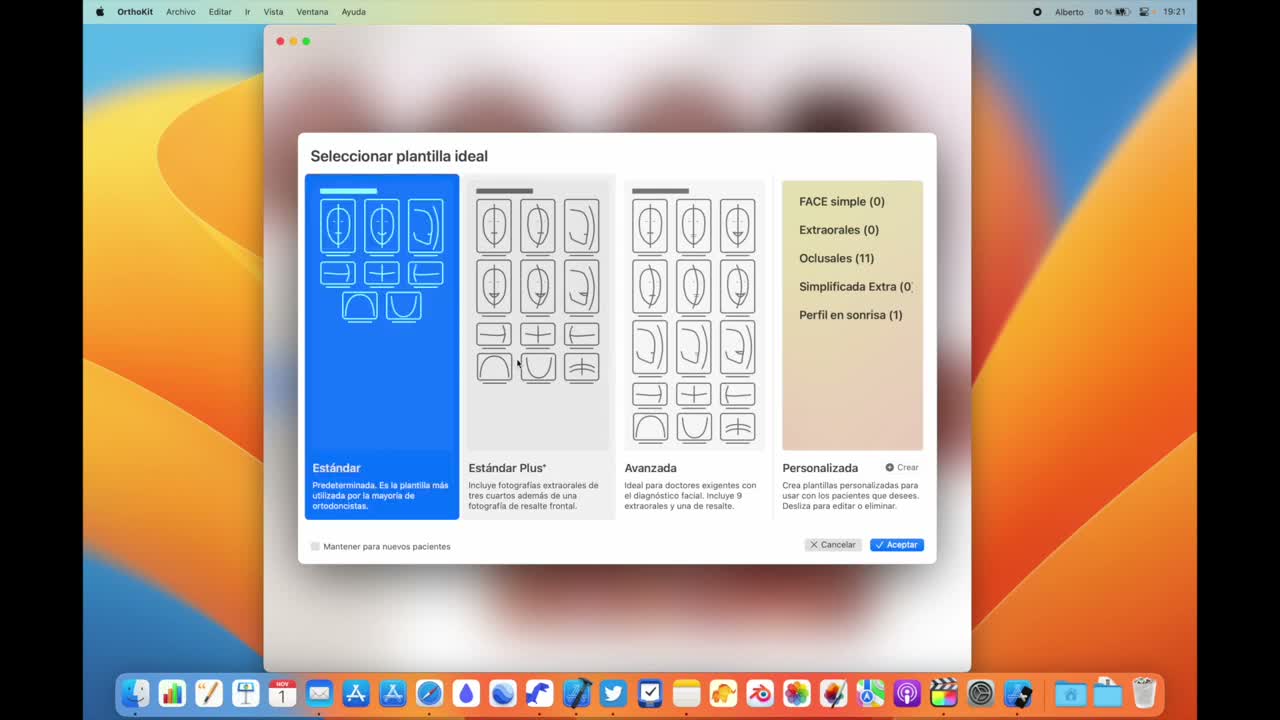Enable Mantener para nuevos pacientes checkbox
This screenshot has height=720, width=1280.
(x=315, y=546)
